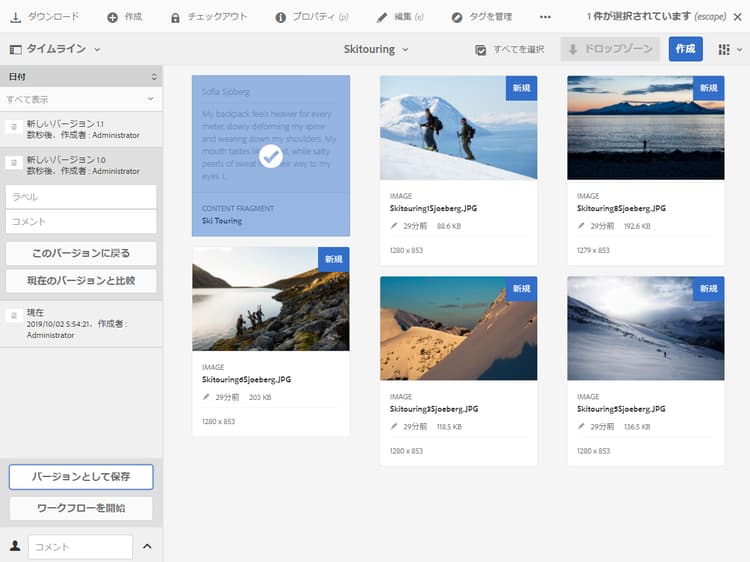Image resolution: width=750 pixels, height=562 pixels.
Task: Open the view switcher dropdown arrow
Action: (x=739, y=49)
